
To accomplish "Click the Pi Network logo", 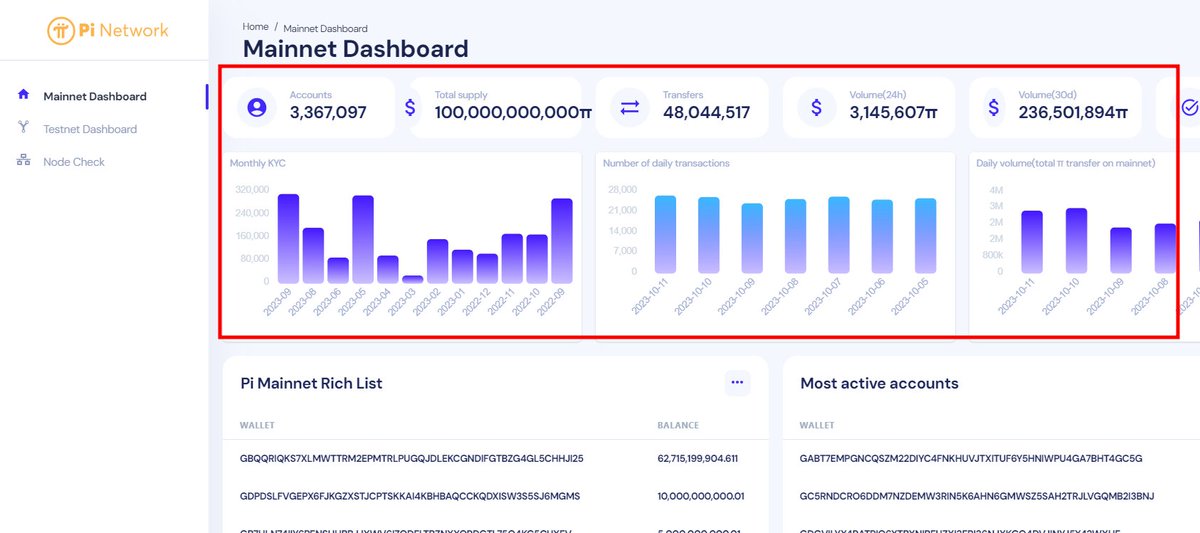I will [107, 30].
